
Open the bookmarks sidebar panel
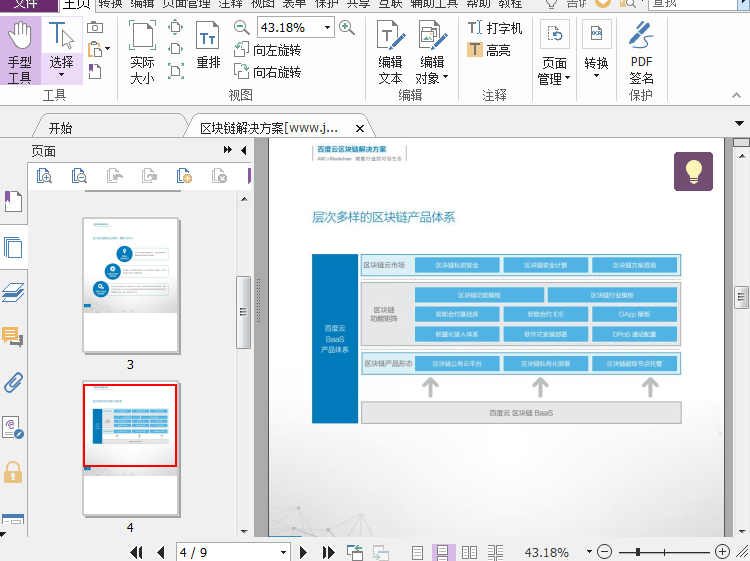(x=13, y=201)
